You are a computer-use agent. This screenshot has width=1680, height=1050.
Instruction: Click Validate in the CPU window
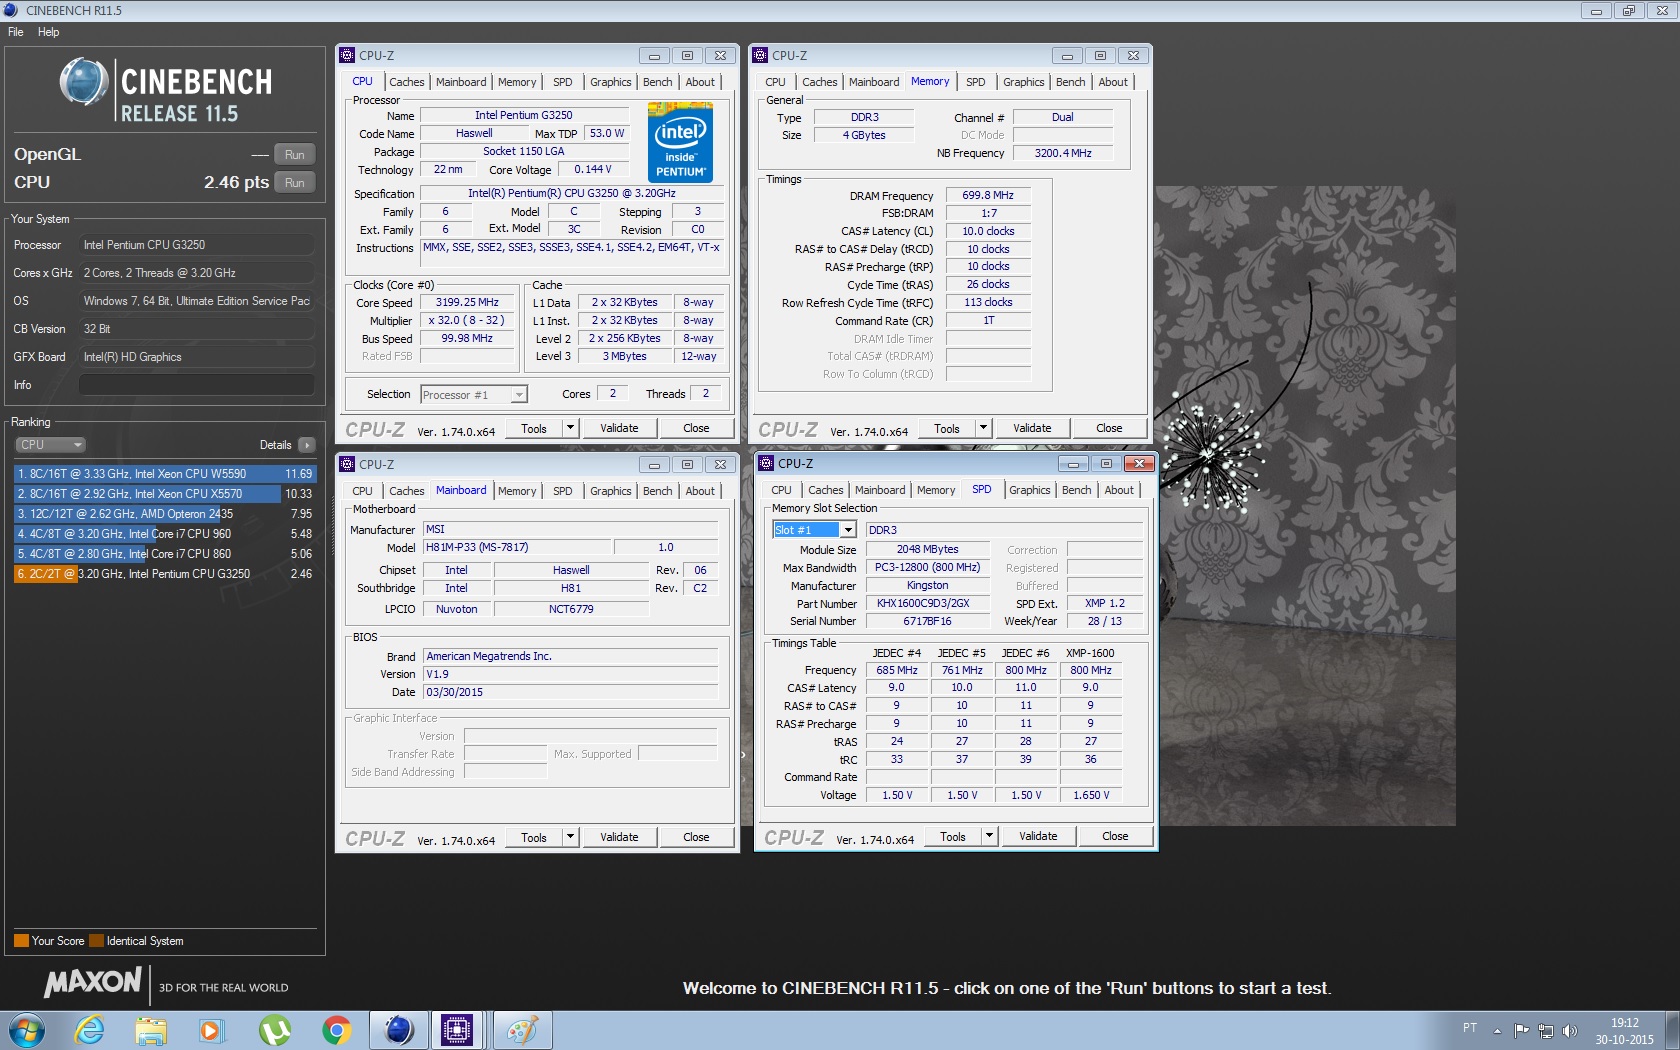[619, 428]
